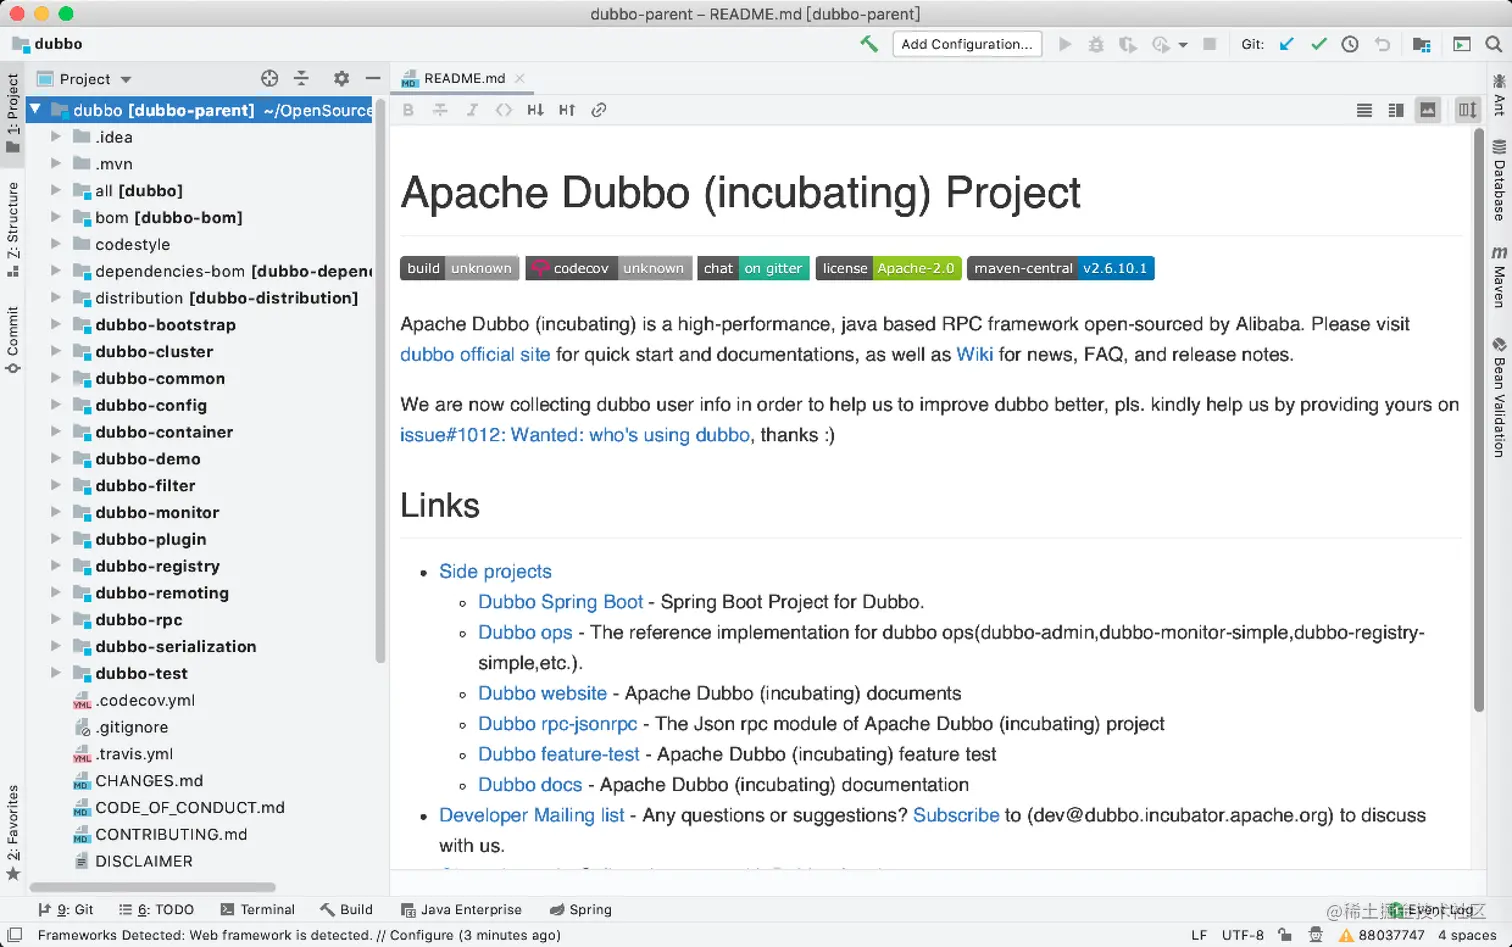Viewport: 1512px width, 947px height.
Task: Open Project Structure icon
Action: click(x=1421, y=44)
